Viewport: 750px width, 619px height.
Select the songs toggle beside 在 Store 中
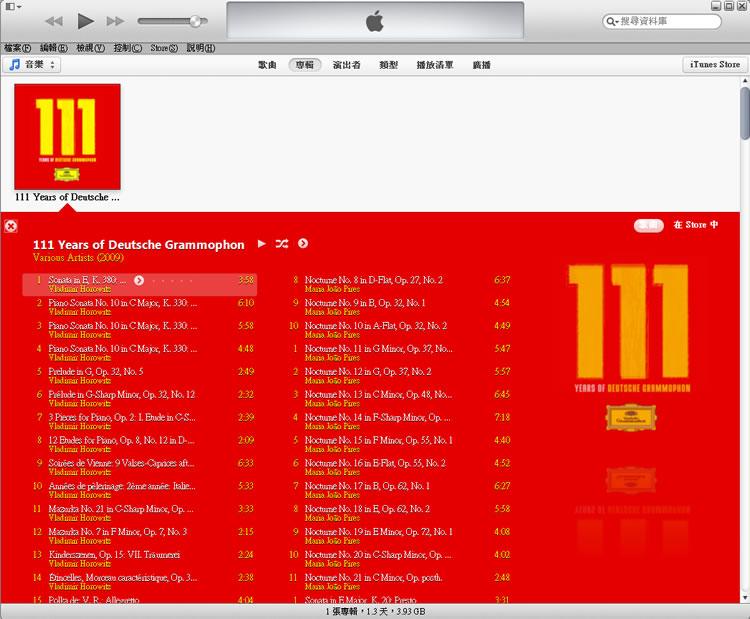point(649,225)
